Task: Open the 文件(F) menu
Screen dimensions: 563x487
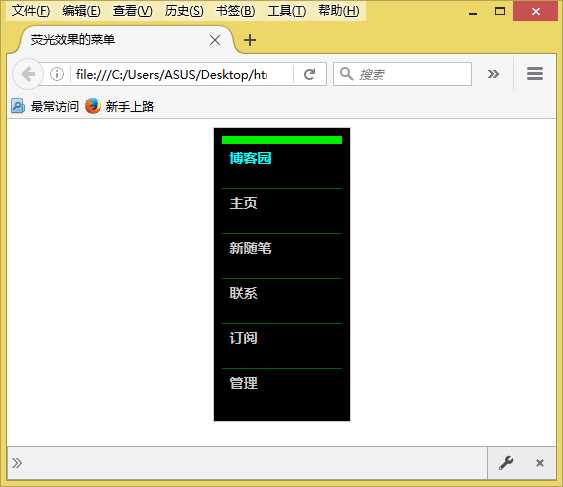Action: [31, 11]
